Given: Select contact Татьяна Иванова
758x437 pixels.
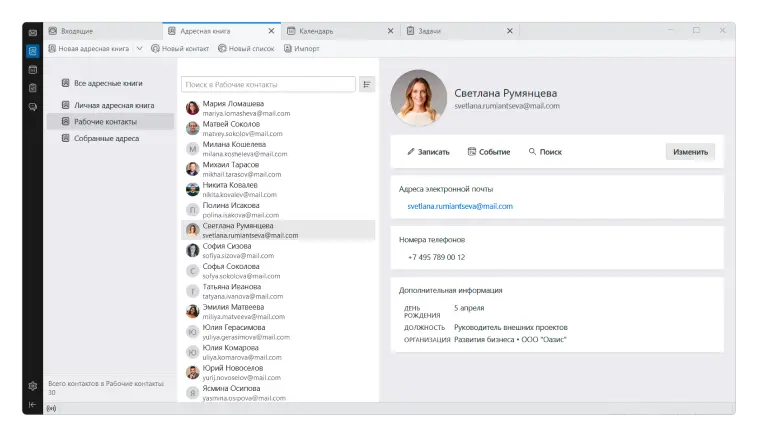Looking at the screenshot, I should 278,291.
